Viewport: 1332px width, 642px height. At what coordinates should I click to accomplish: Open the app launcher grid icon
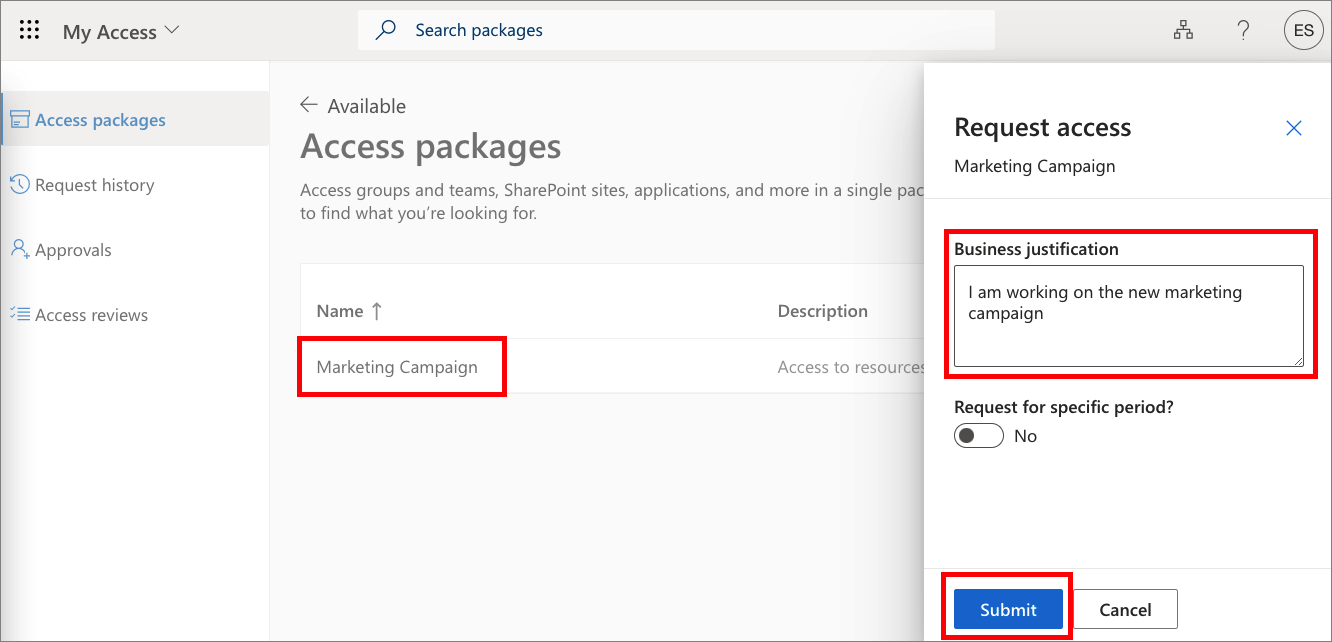(29, 30)
